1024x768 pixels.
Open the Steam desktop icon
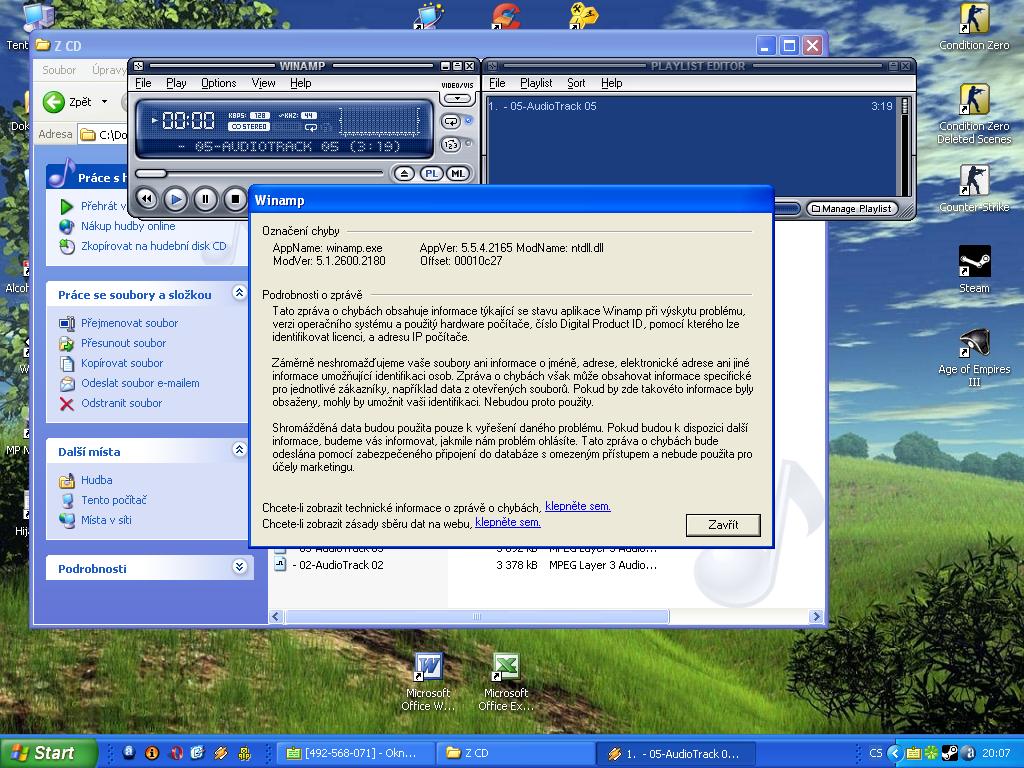pyautogui.click(x=974, y=269)
